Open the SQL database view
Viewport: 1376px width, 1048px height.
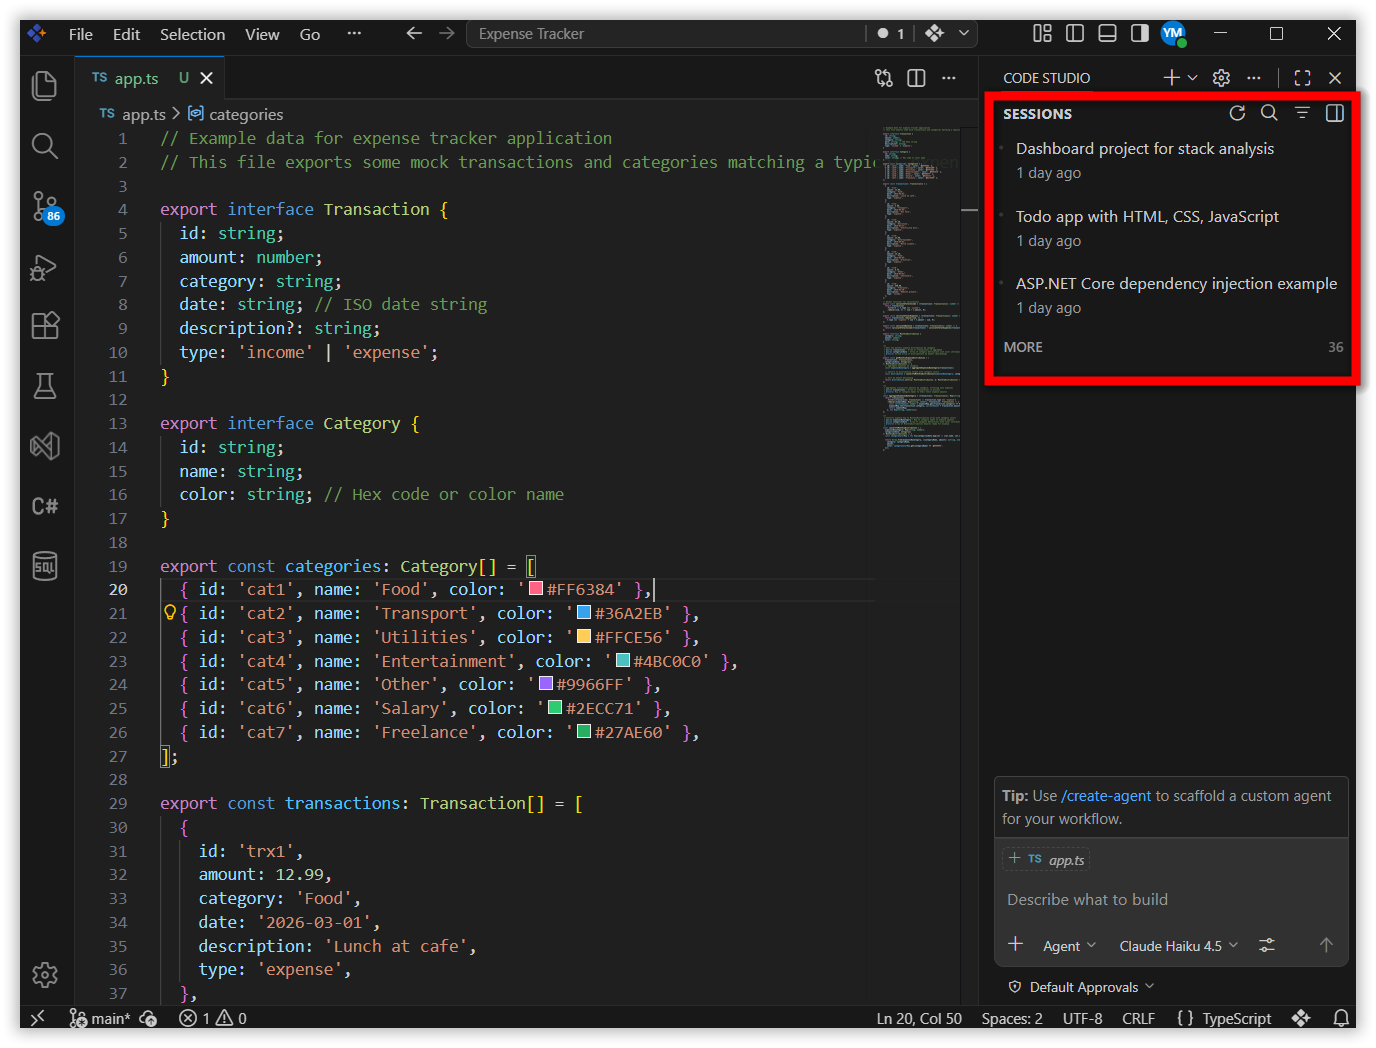pos(45,566)
